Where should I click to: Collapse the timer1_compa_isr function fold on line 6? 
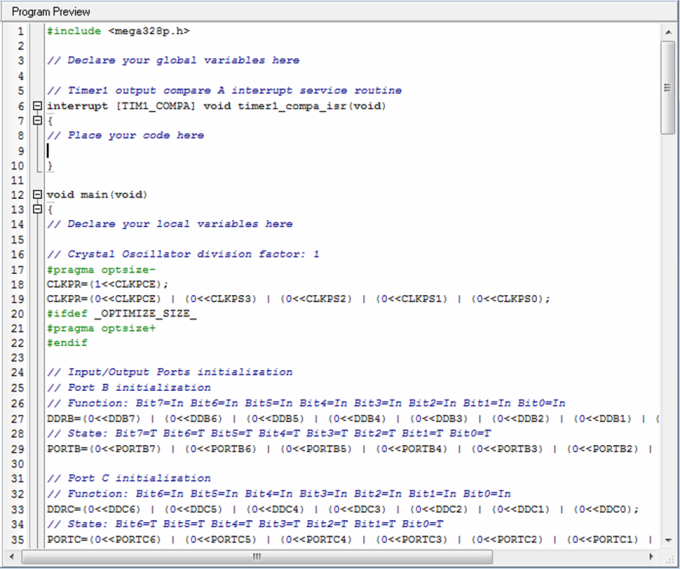pos(37,106)
